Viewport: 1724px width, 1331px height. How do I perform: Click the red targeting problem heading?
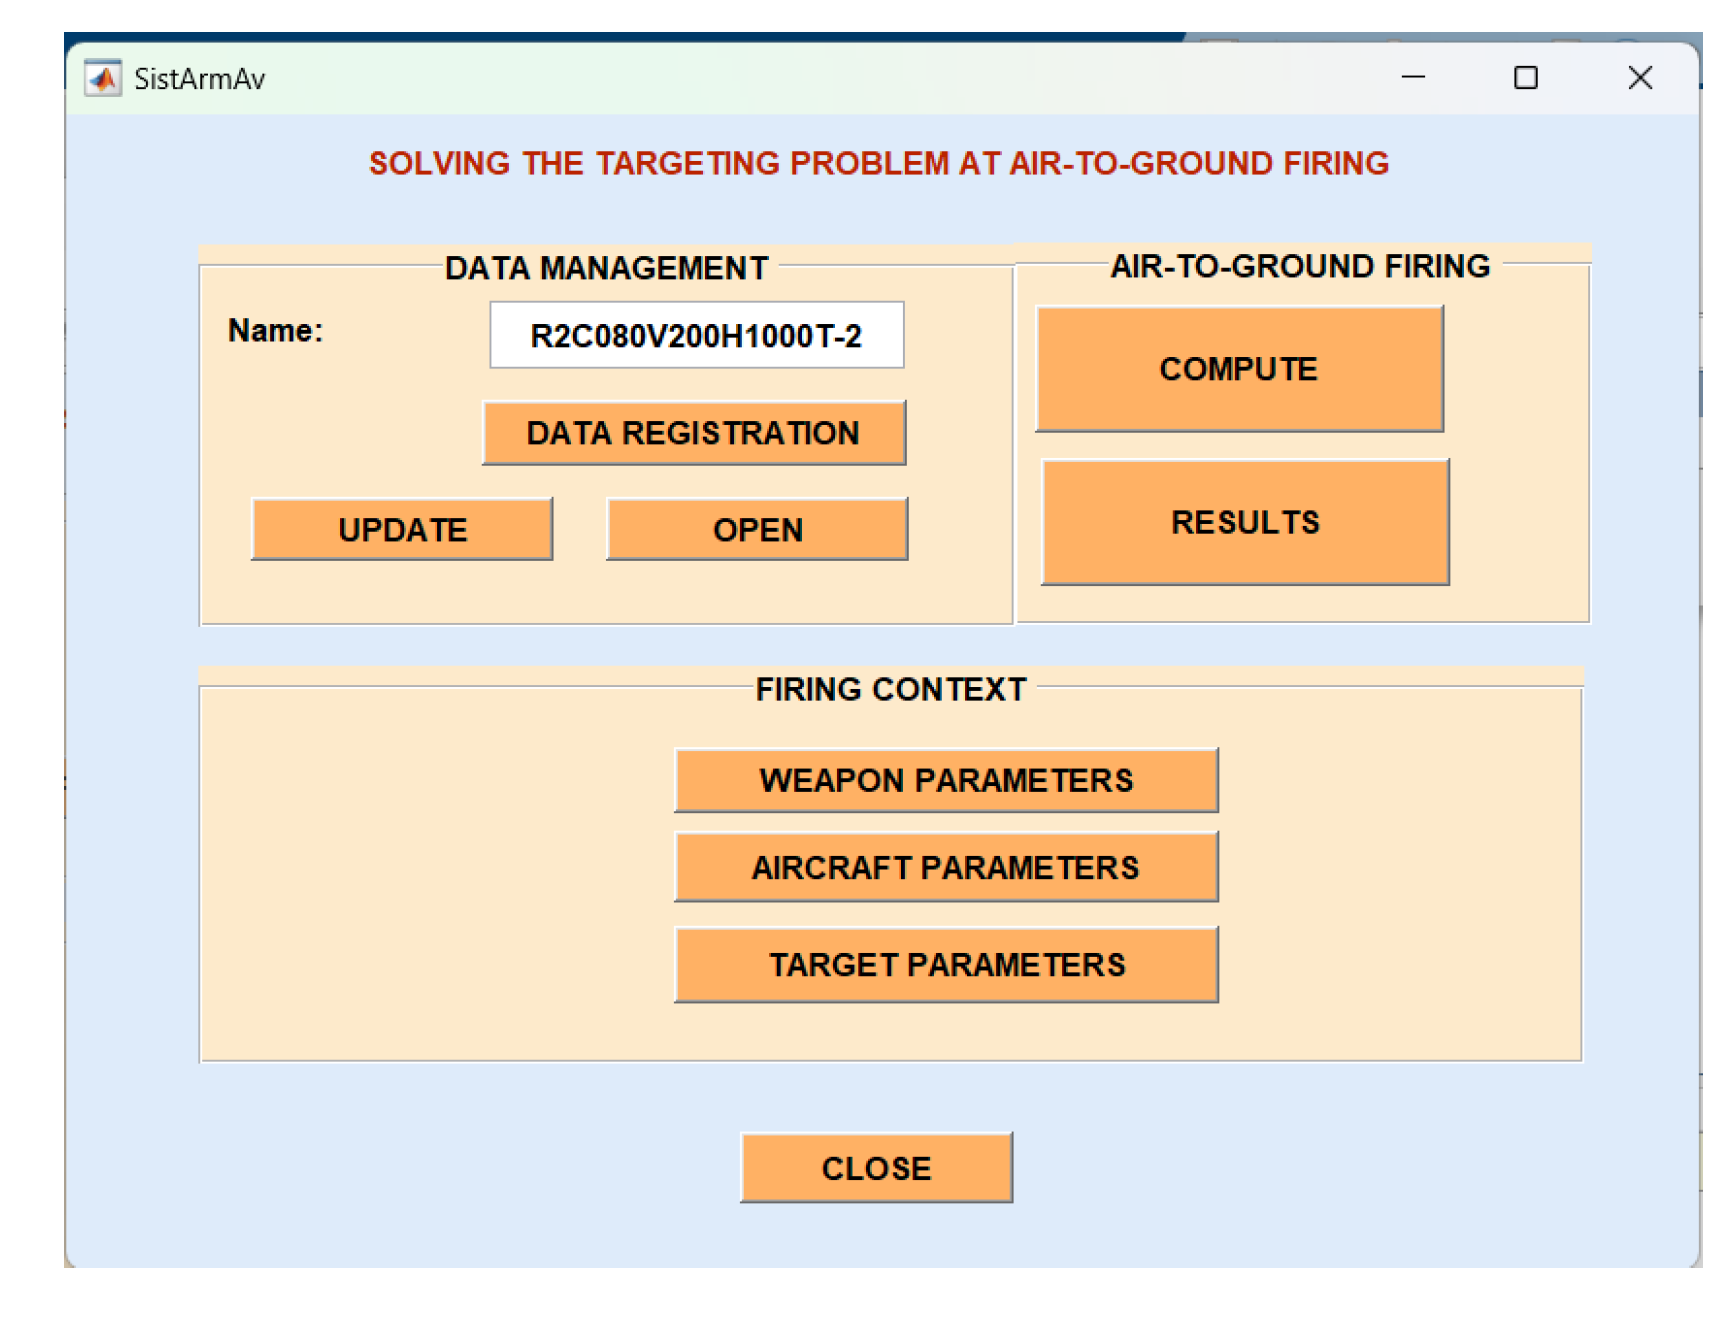point(878,163)
